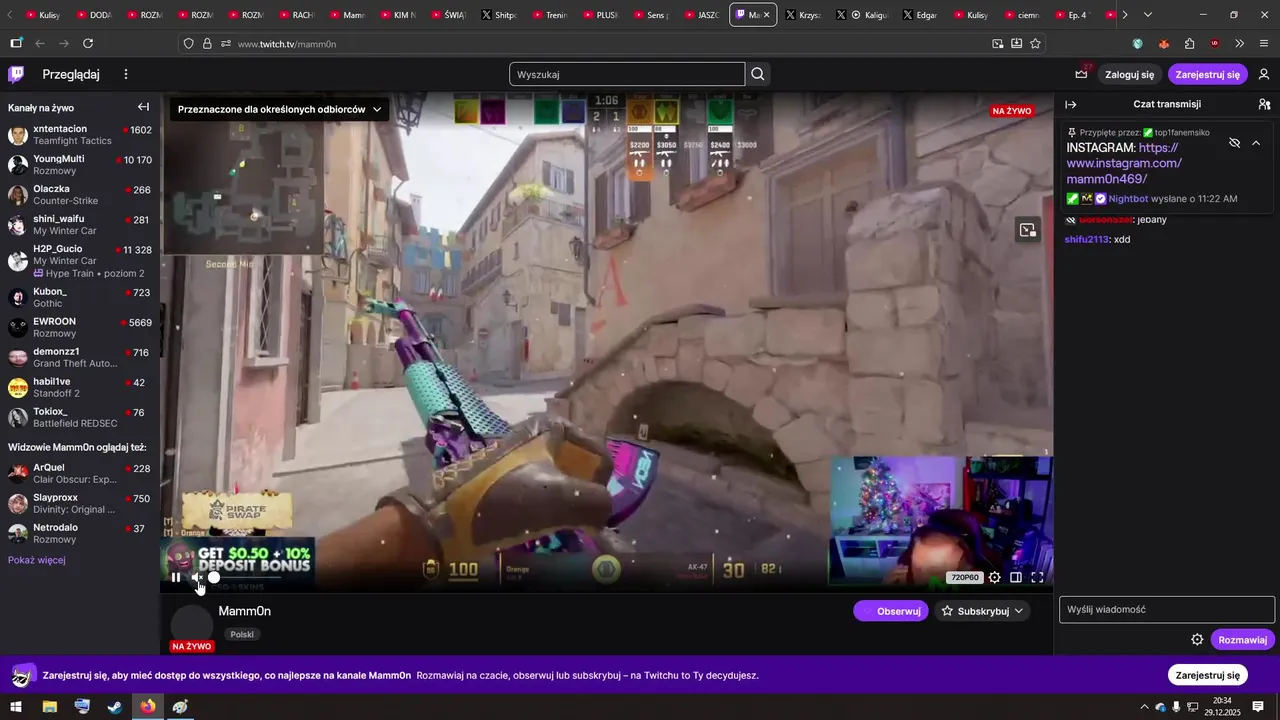Go back in browser history
The width and height of the screenshot is (1280, 720).
40,44
